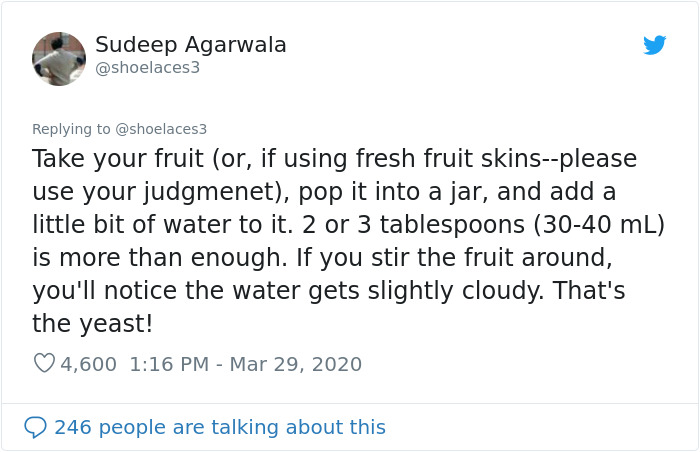Open the Sudeep Agarwala display name link
Image resolution: width=700 pixels, height=452 pixels.
(x=190, y=45)
